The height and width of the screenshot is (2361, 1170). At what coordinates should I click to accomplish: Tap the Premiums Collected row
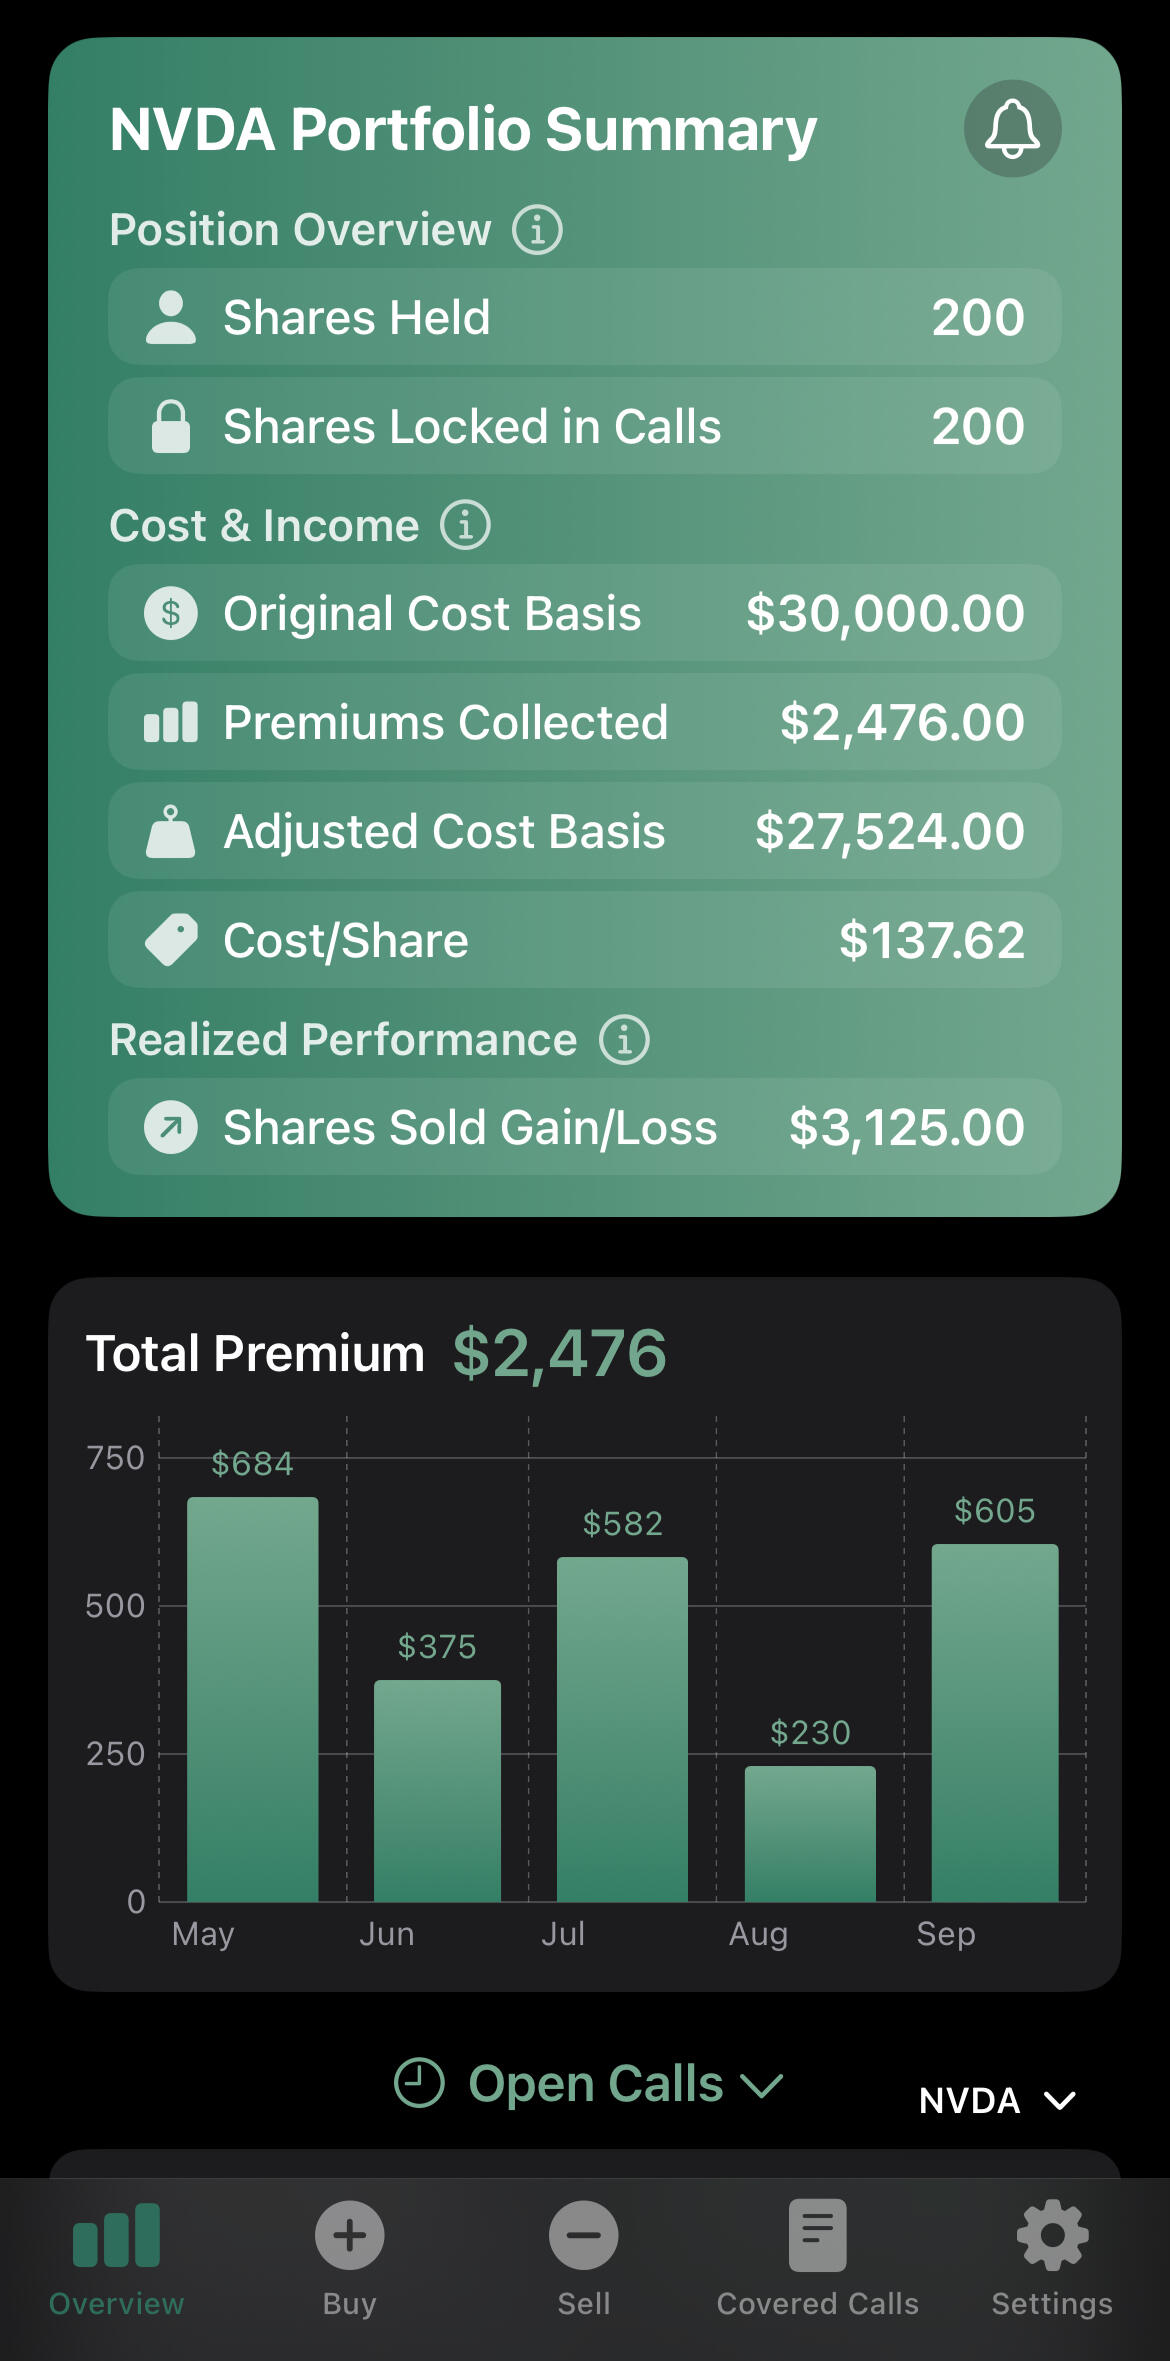tap(584, 722)
